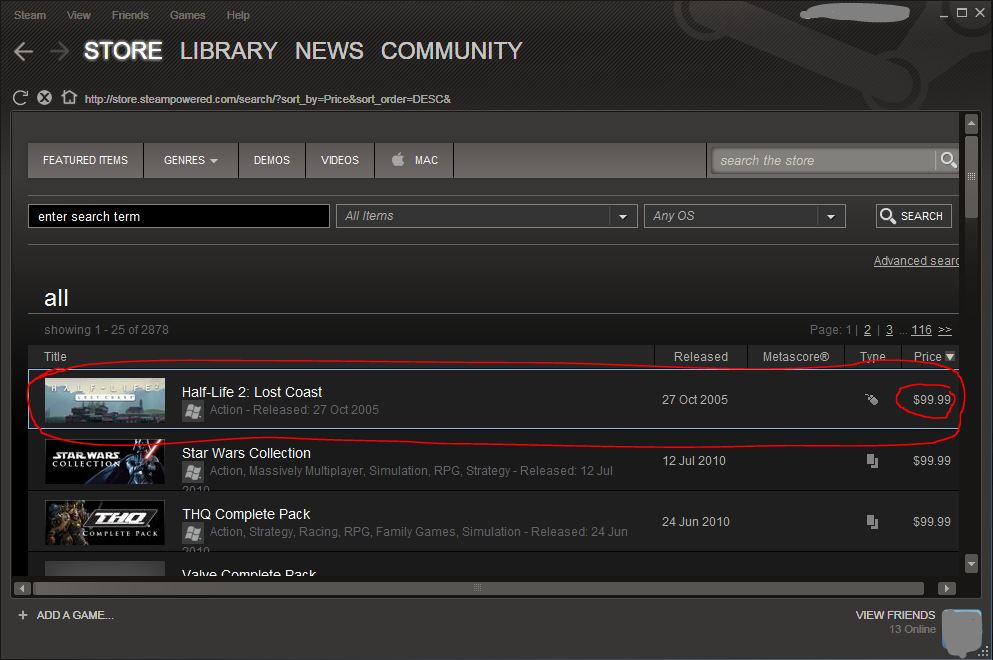Open the GENRES dropdown
The height and width of the screenshot is (660, 993).
tap(190, 159)
